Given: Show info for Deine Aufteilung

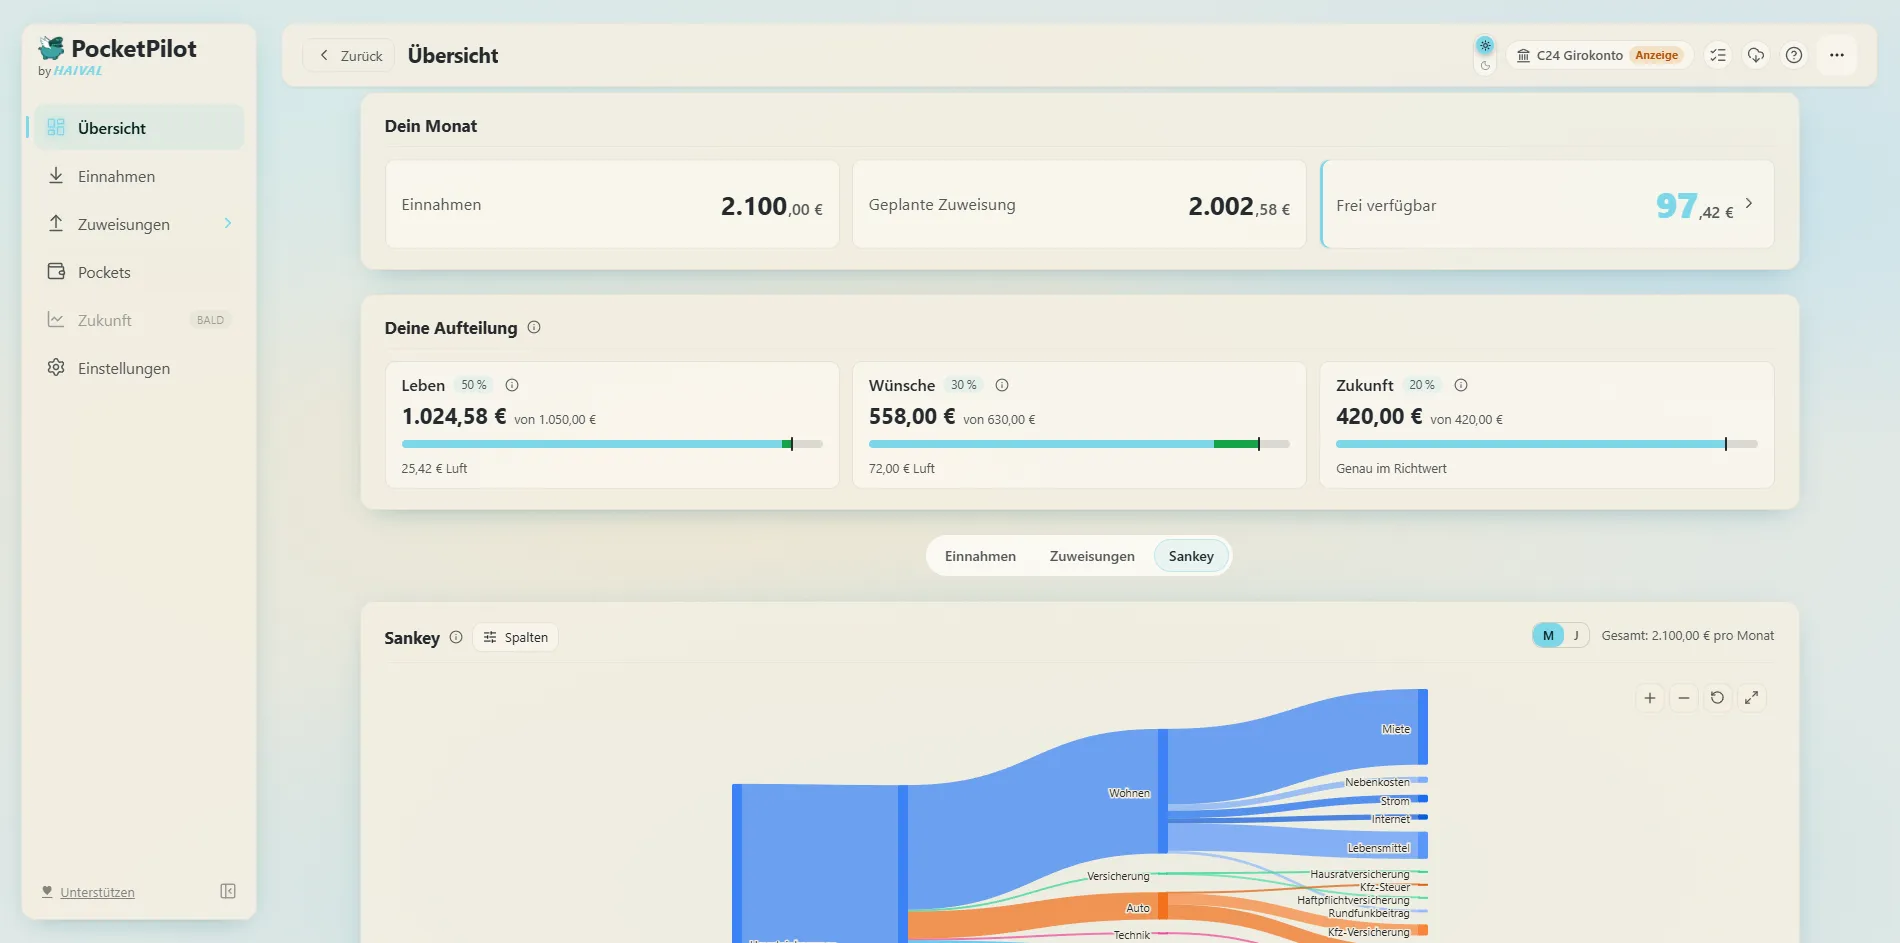Looking at the screenshot, I should click(534, 327).
